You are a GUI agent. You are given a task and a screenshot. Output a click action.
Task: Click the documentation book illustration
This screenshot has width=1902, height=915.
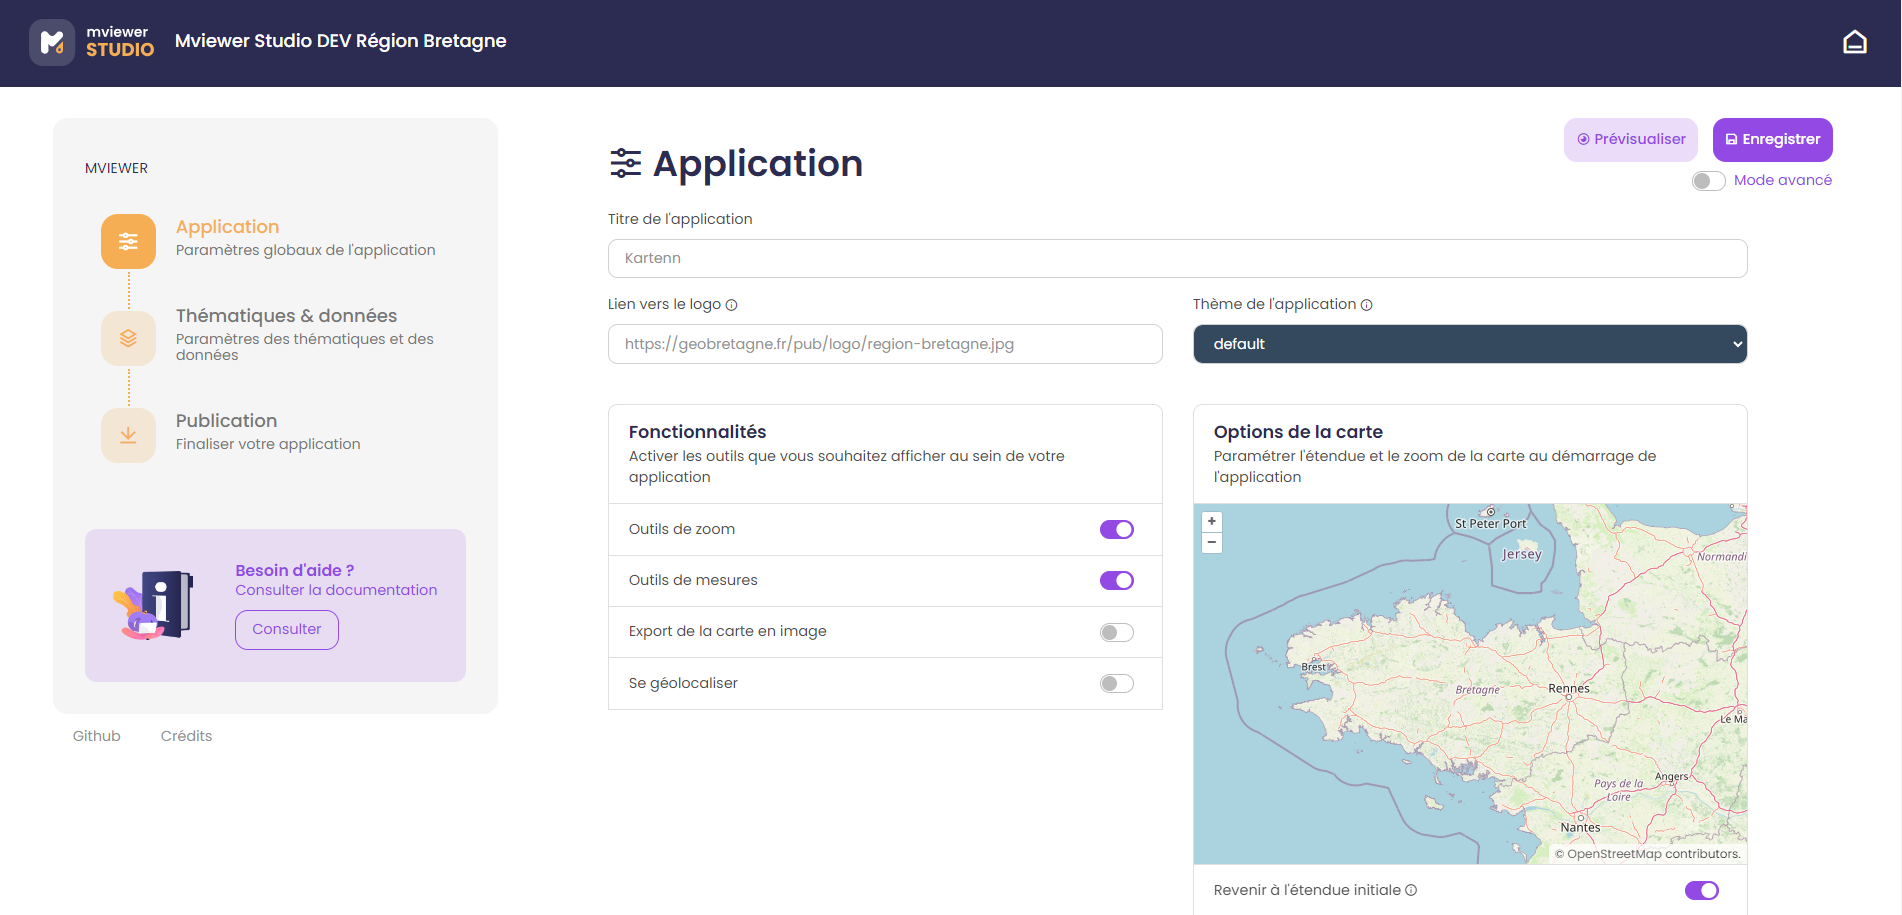pyautogui.click(x=153, y=605)
